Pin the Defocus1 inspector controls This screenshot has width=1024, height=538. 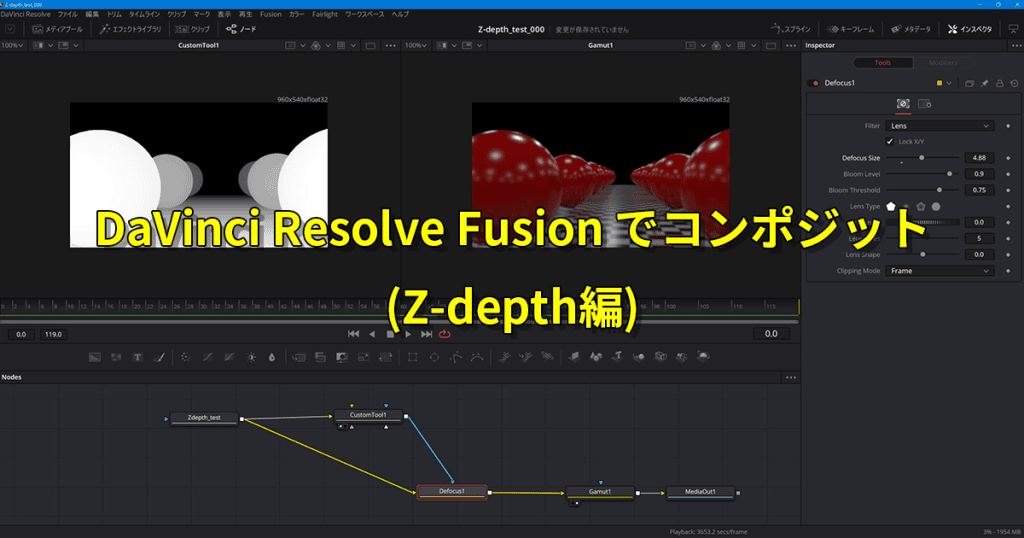click(x=984, y=83)
